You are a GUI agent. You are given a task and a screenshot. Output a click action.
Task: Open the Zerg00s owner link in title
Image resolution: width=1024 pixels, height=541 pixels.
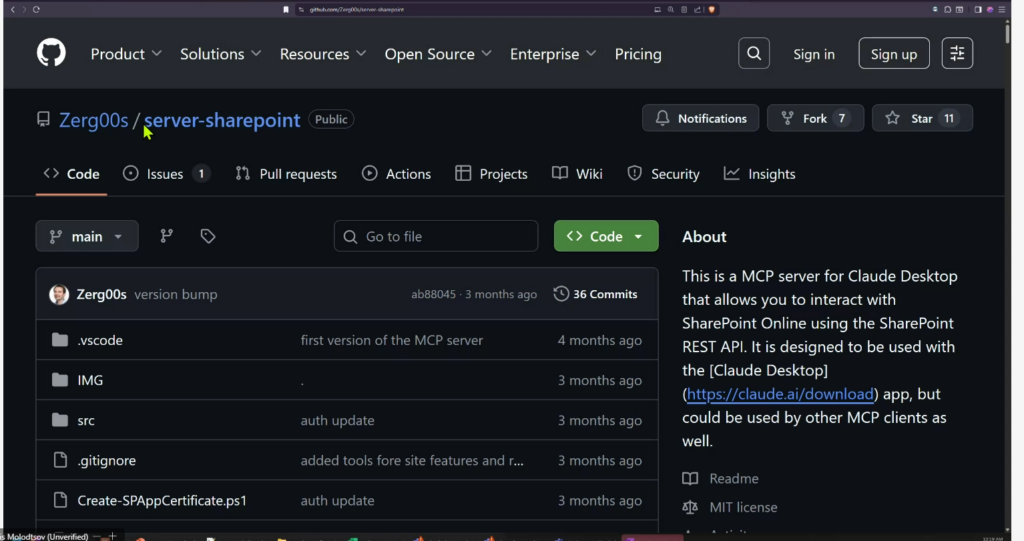pos(93,120)
